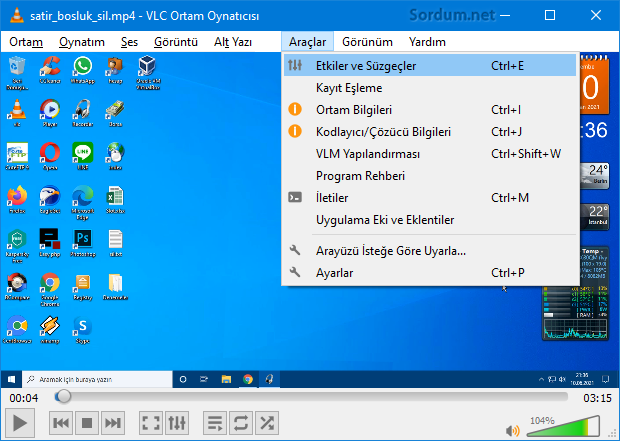The width and height of the screenshot is (620, 441).
Task: Choose Kodlayıcı/Çözücü Bilgileri entry
Action: click(x=430, y=132)
